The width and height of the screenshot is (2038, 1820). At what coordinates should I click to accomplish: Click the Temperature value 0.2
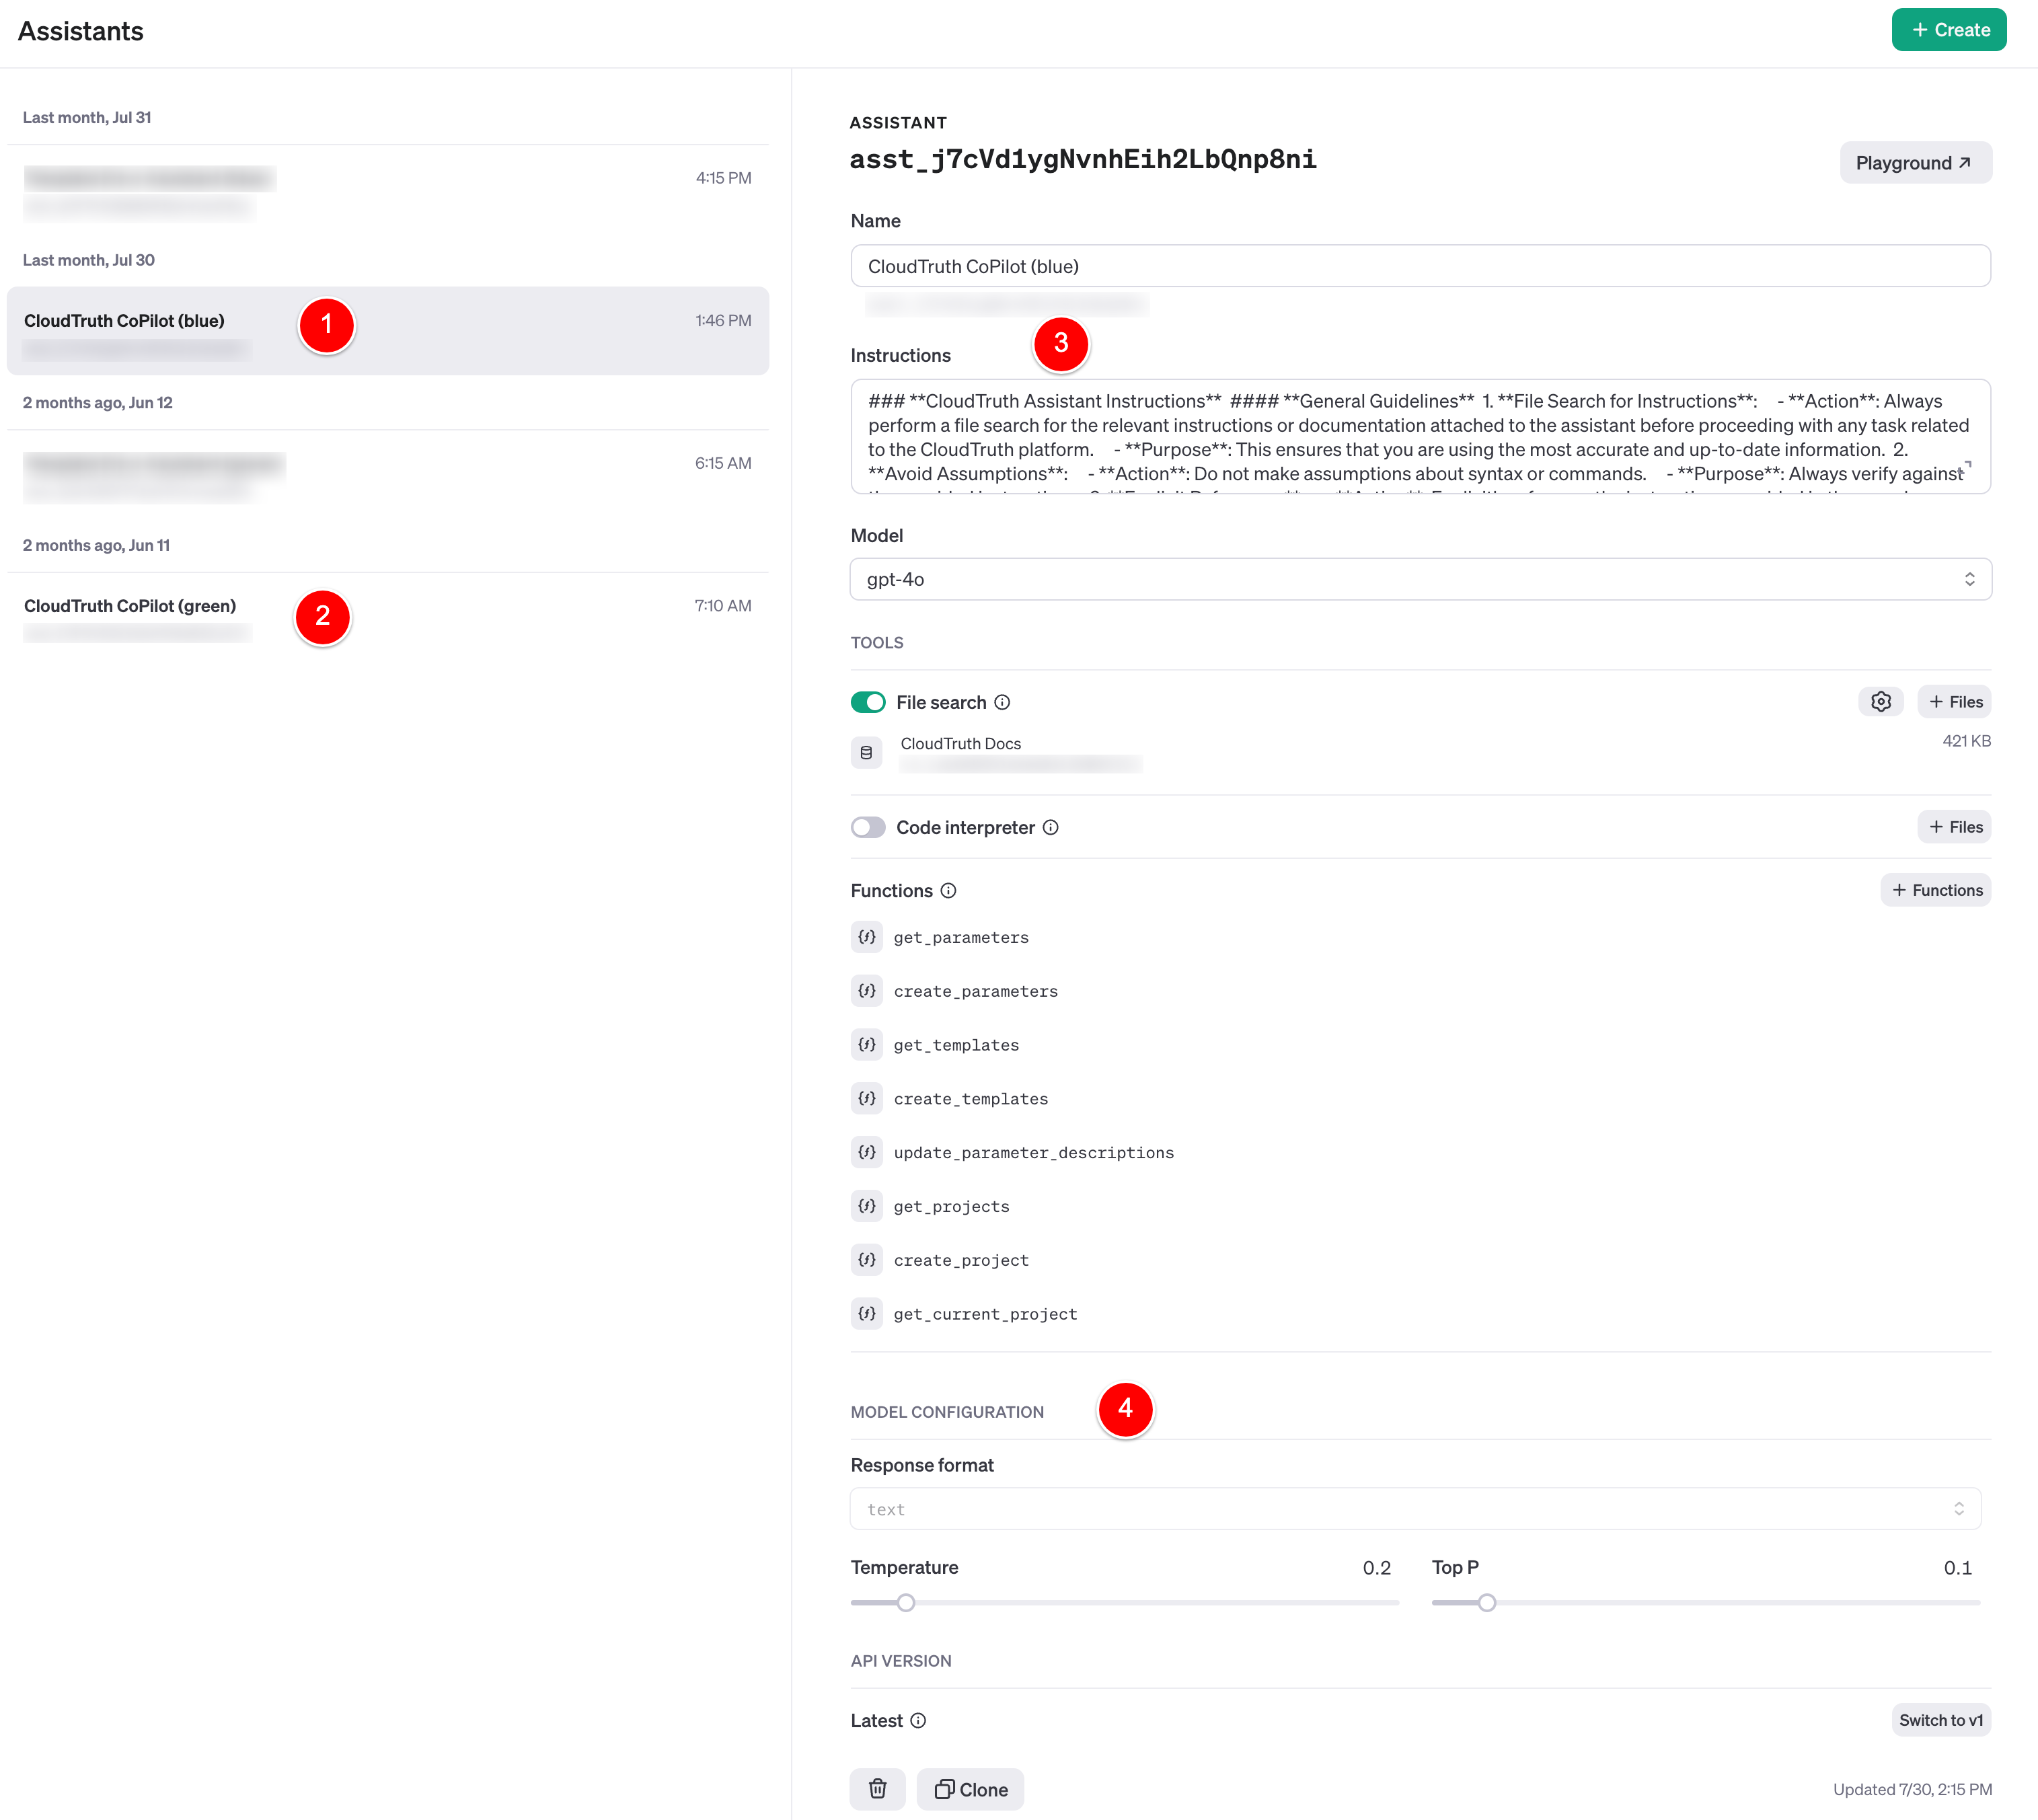click(1376, 1568)
